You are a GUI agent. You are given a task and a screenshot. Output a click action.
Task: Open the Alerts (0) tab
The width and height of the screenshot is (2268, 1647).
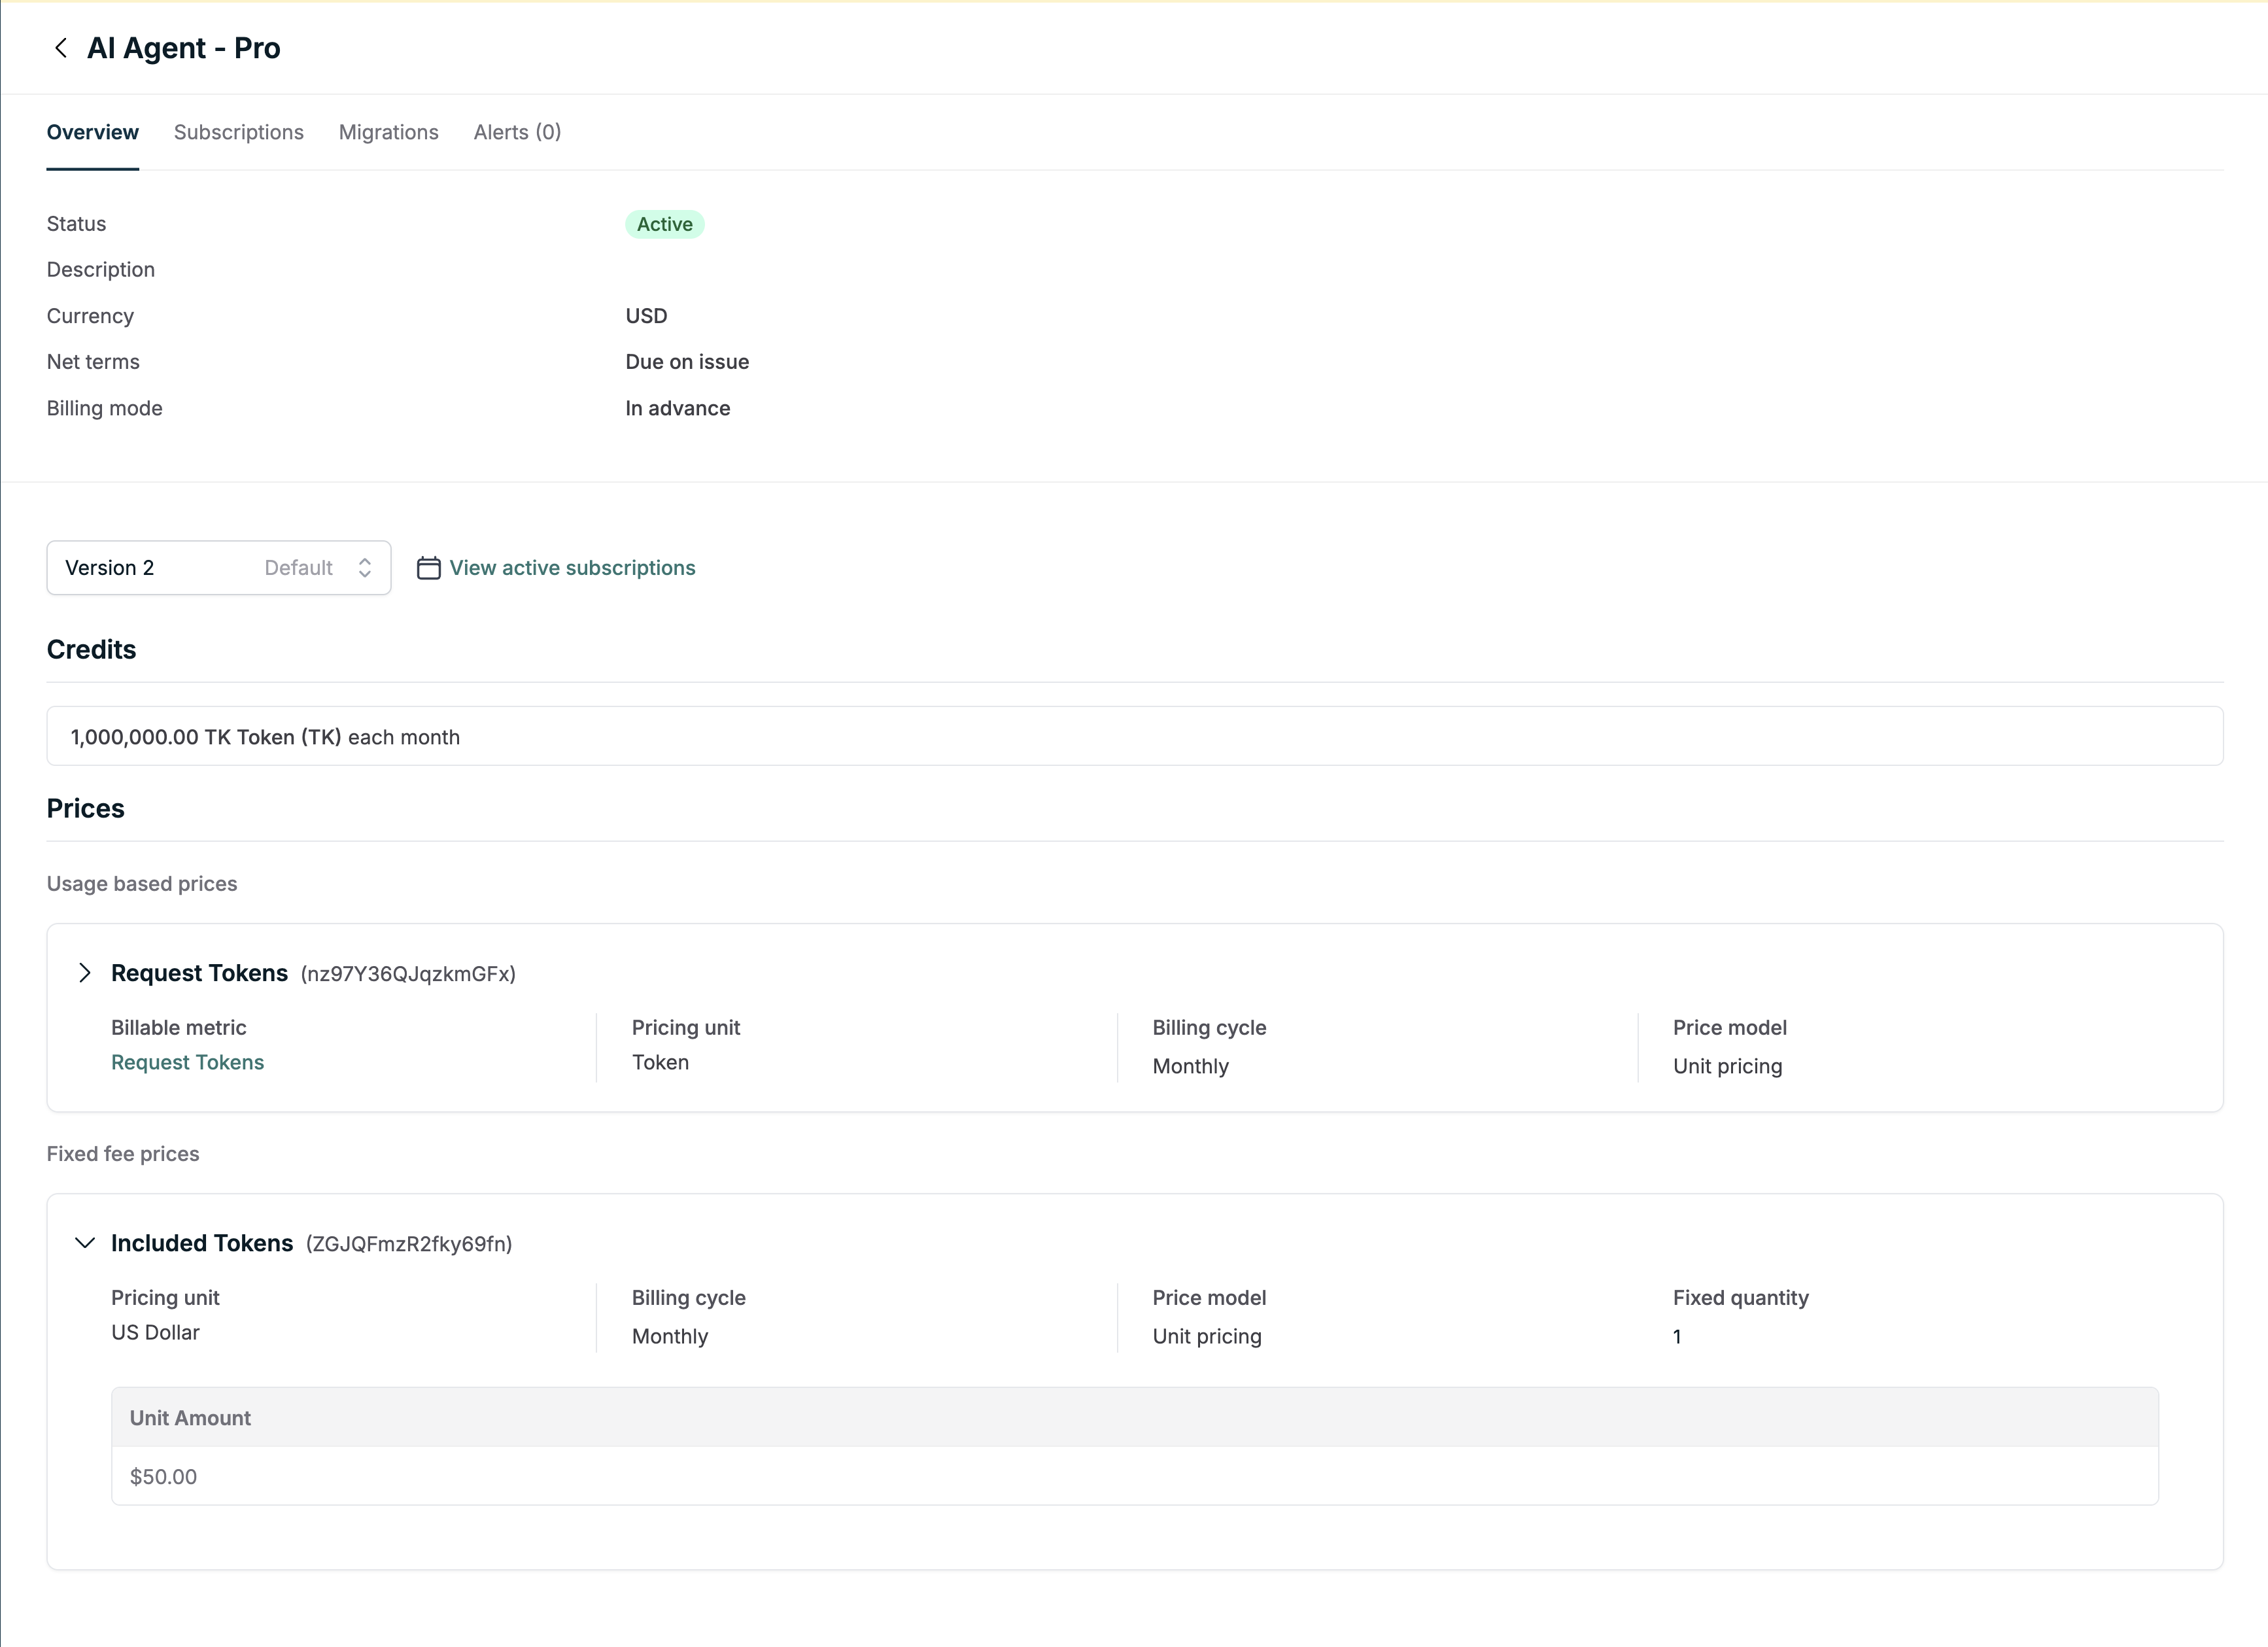(517, 132)
